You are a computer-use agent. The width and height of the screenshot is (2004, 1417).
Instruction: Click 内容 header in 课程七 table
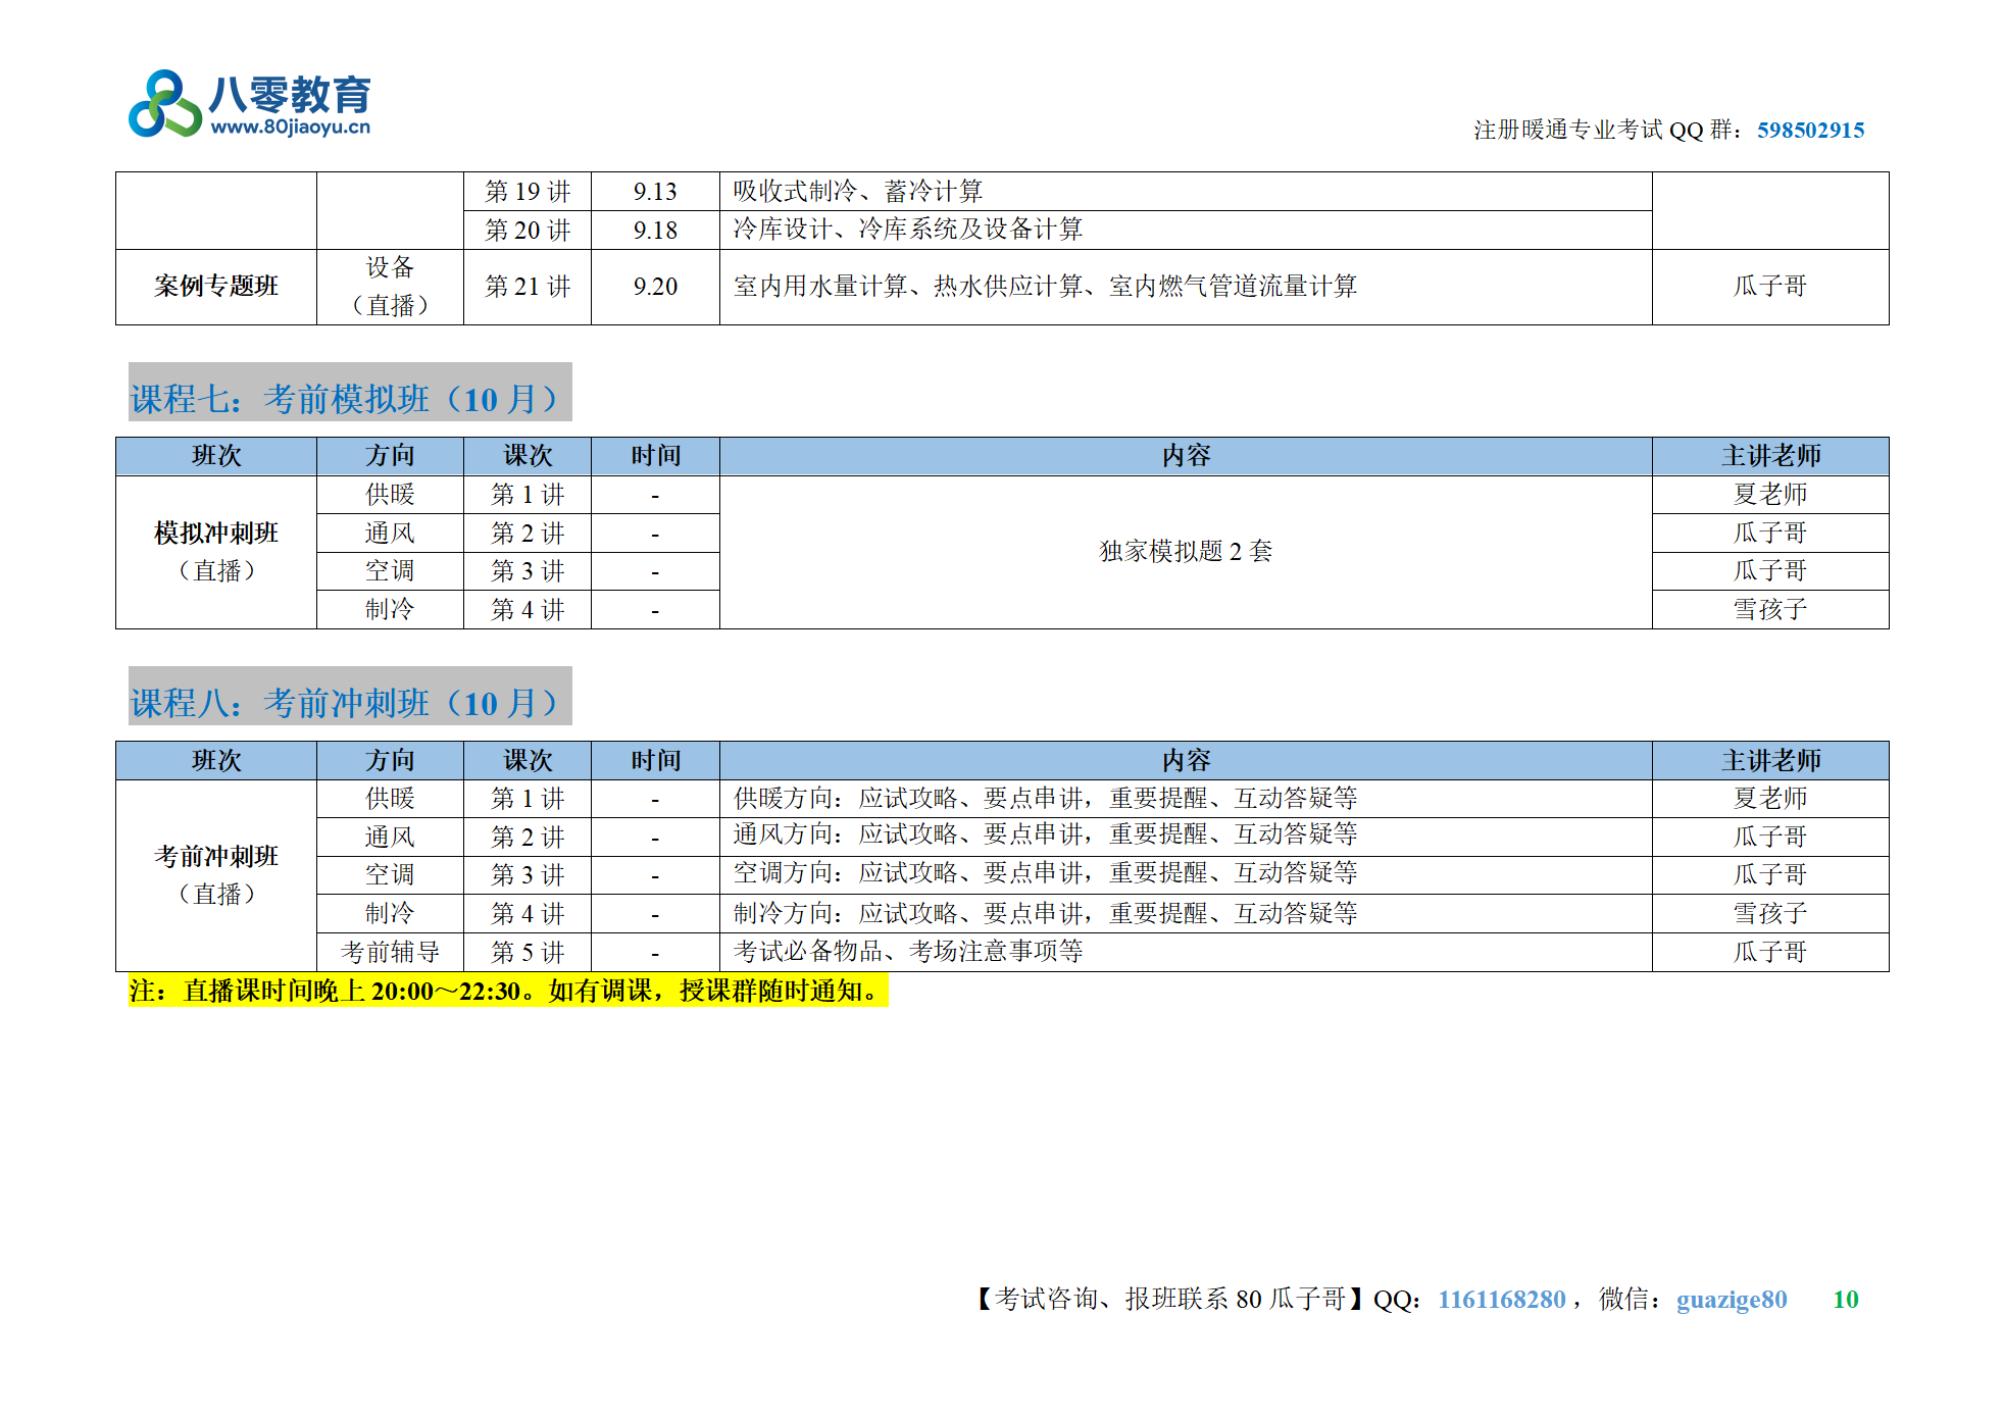point(1186,456)
